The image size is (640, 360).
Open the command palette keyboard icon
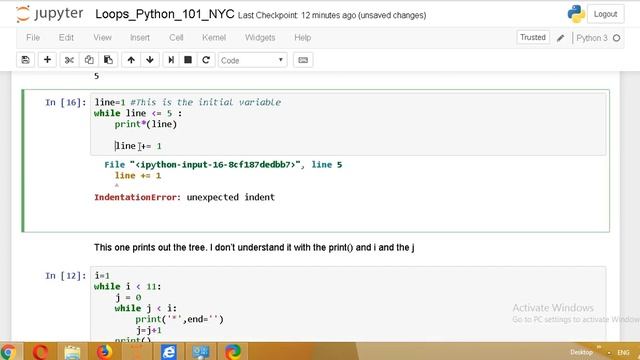[303, 60]
